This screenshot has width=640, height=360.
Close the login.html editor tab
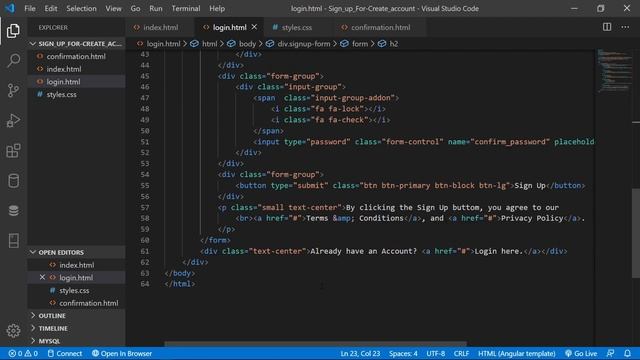(x=254, y=27)
